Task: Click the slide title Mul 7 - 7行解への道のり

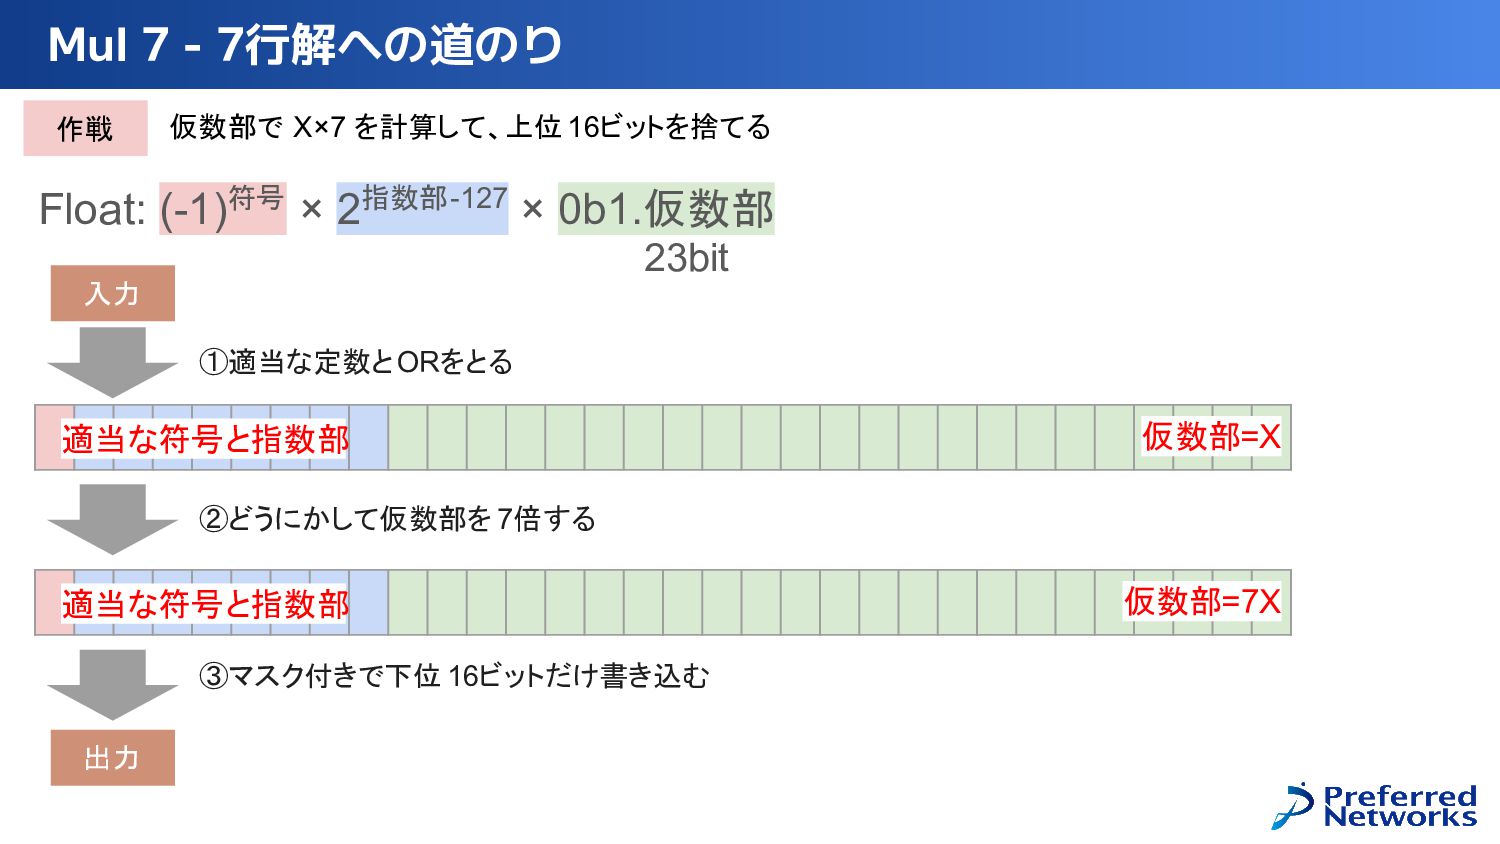Action: point(305,45)
